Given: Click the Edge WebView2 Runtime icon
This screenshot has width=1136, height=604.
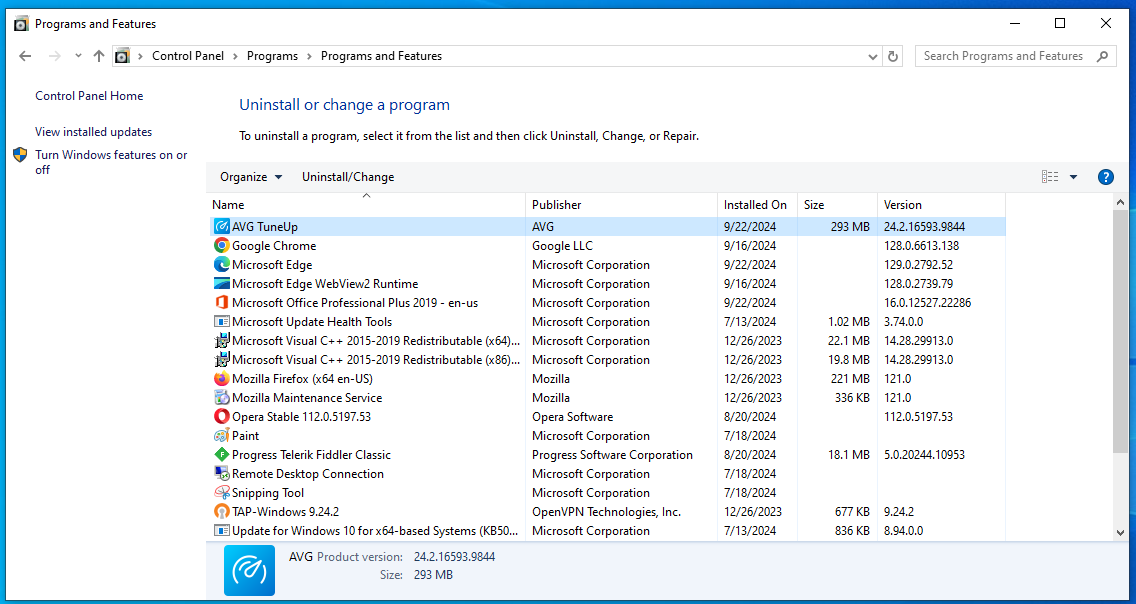Looking at the screenshot, I should pyautogui.click(x=222, y=283).
